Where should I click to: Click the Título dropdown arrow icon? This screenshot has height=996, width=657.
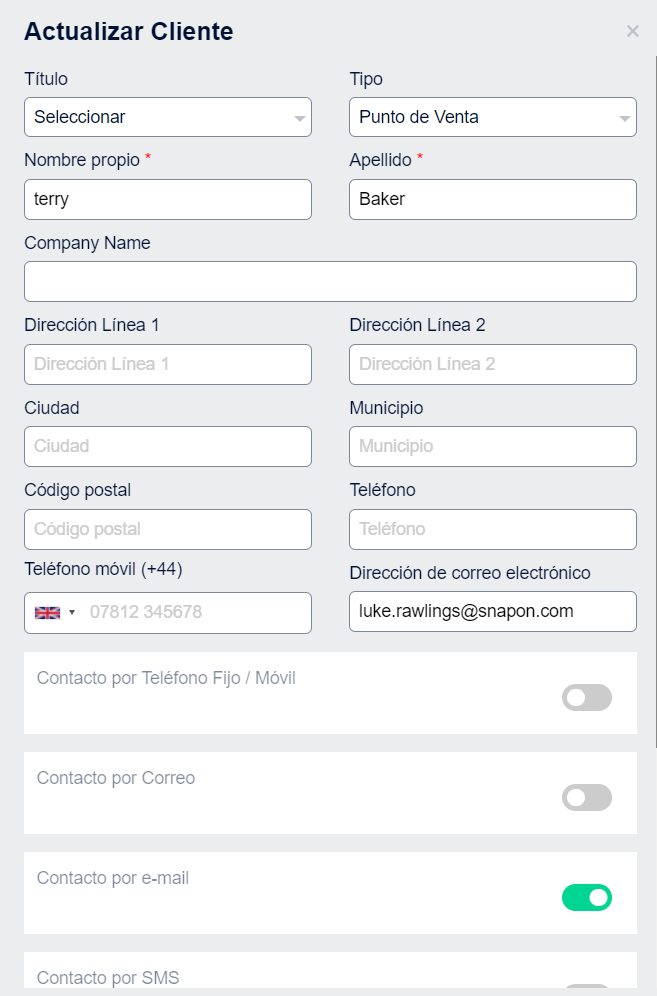(x=299, y=118)
